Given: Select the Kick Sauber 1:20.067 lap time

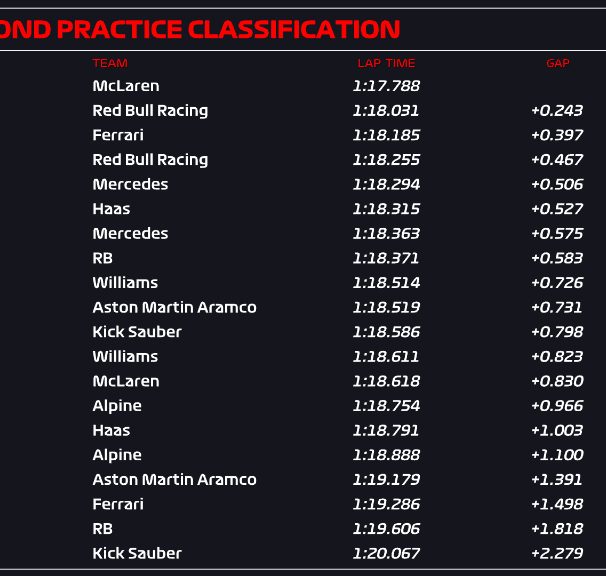Looking at the screenshot, I should point(386,553).
